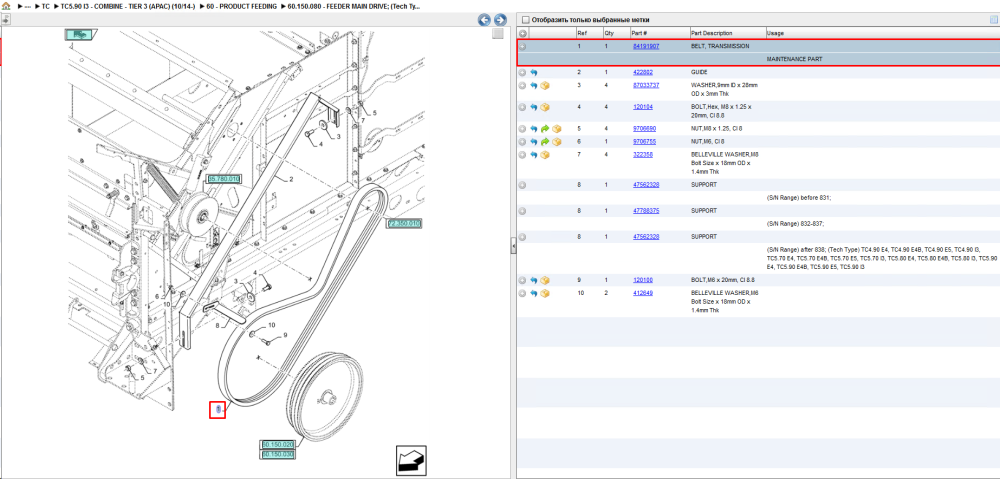Image resolution: width=1000 pixels, height=479 pixels.
Task: Select callout number 6 on the diagram
Action: 158,295
